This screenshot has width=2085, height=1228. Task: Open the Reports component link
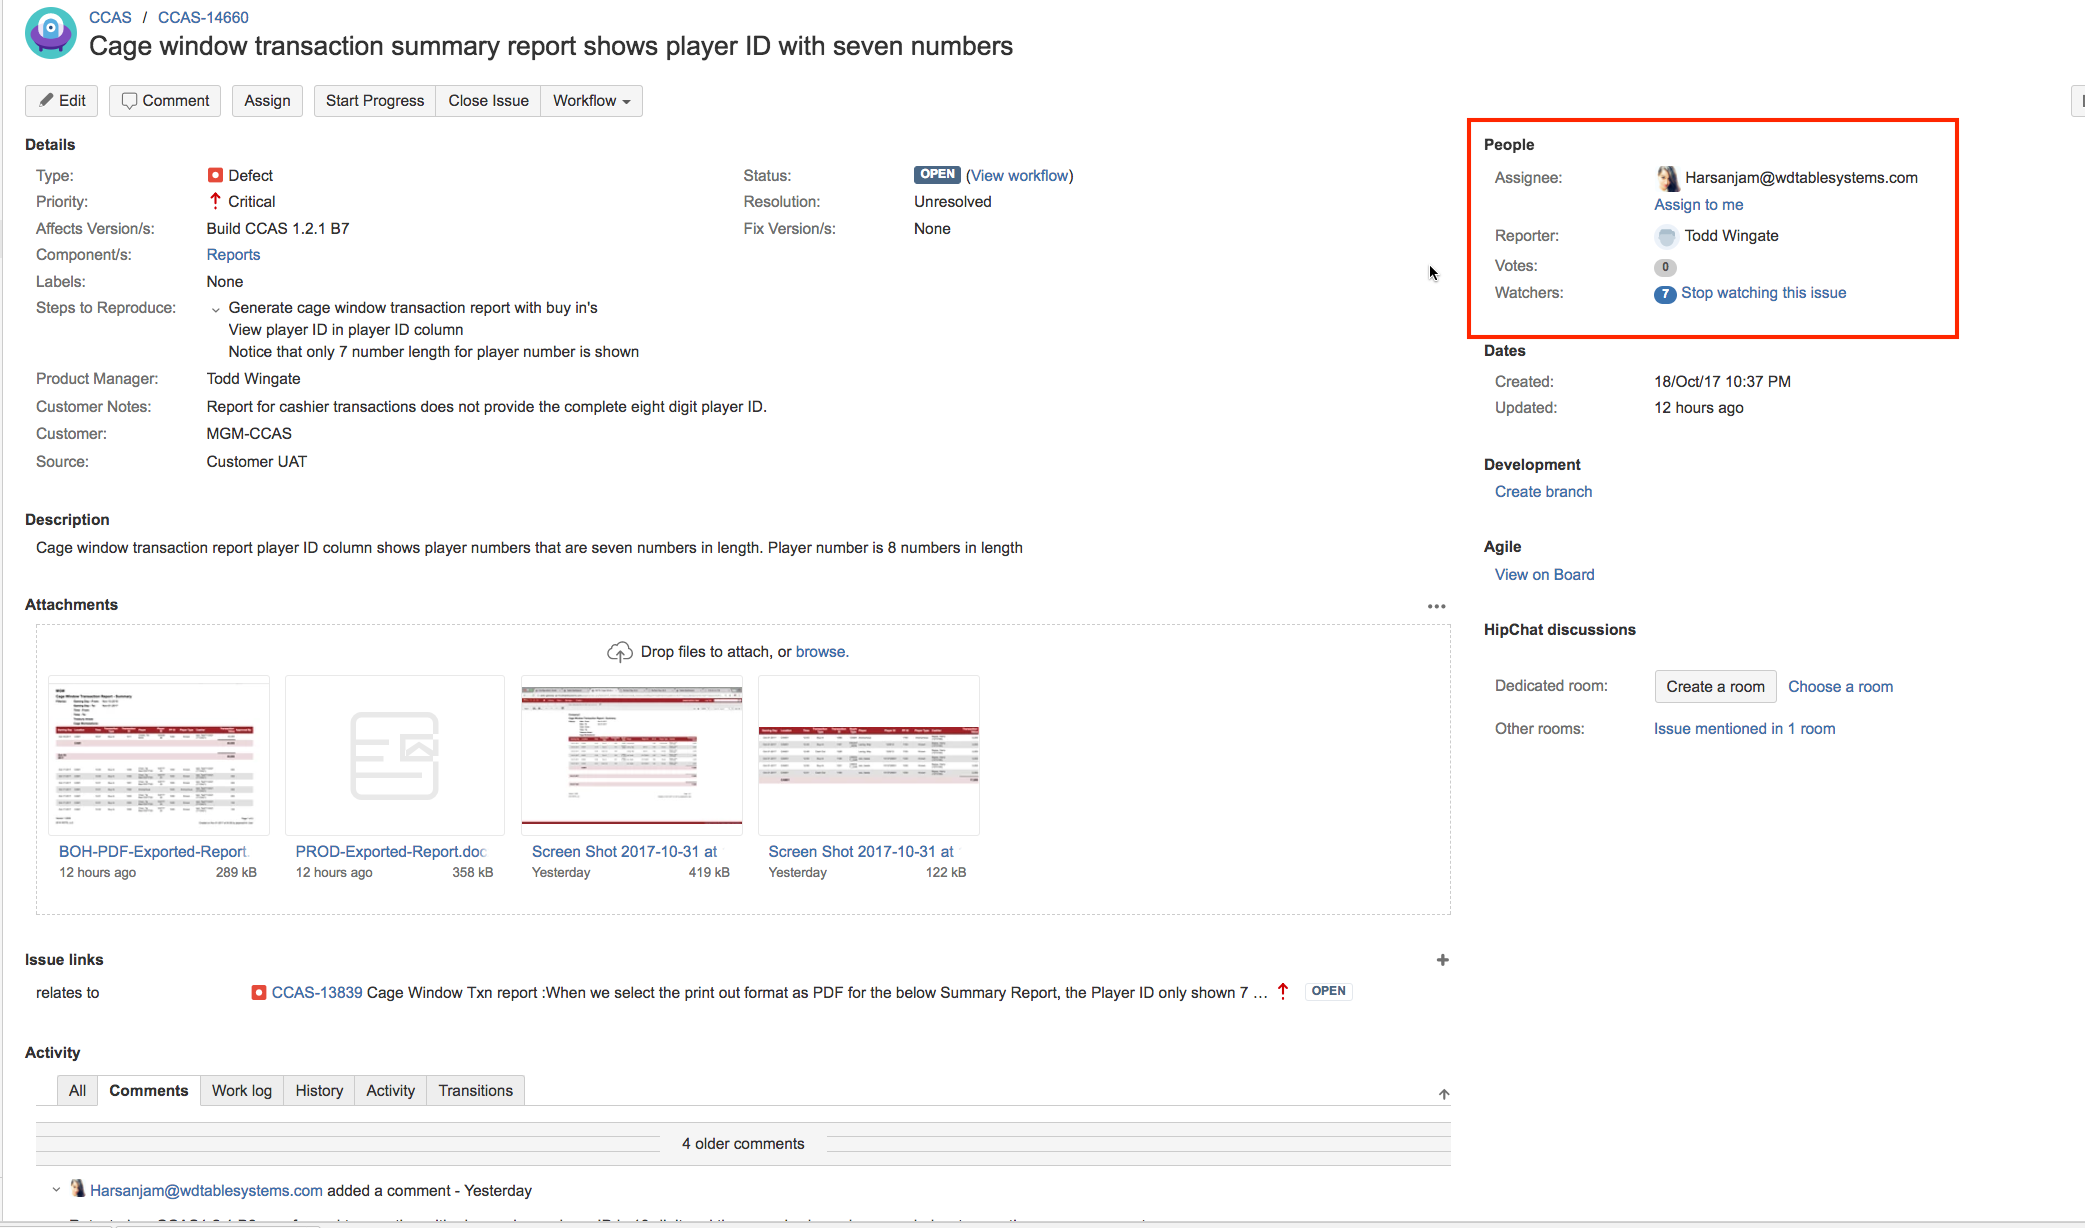pyautogui.click(x=233, y=255)
